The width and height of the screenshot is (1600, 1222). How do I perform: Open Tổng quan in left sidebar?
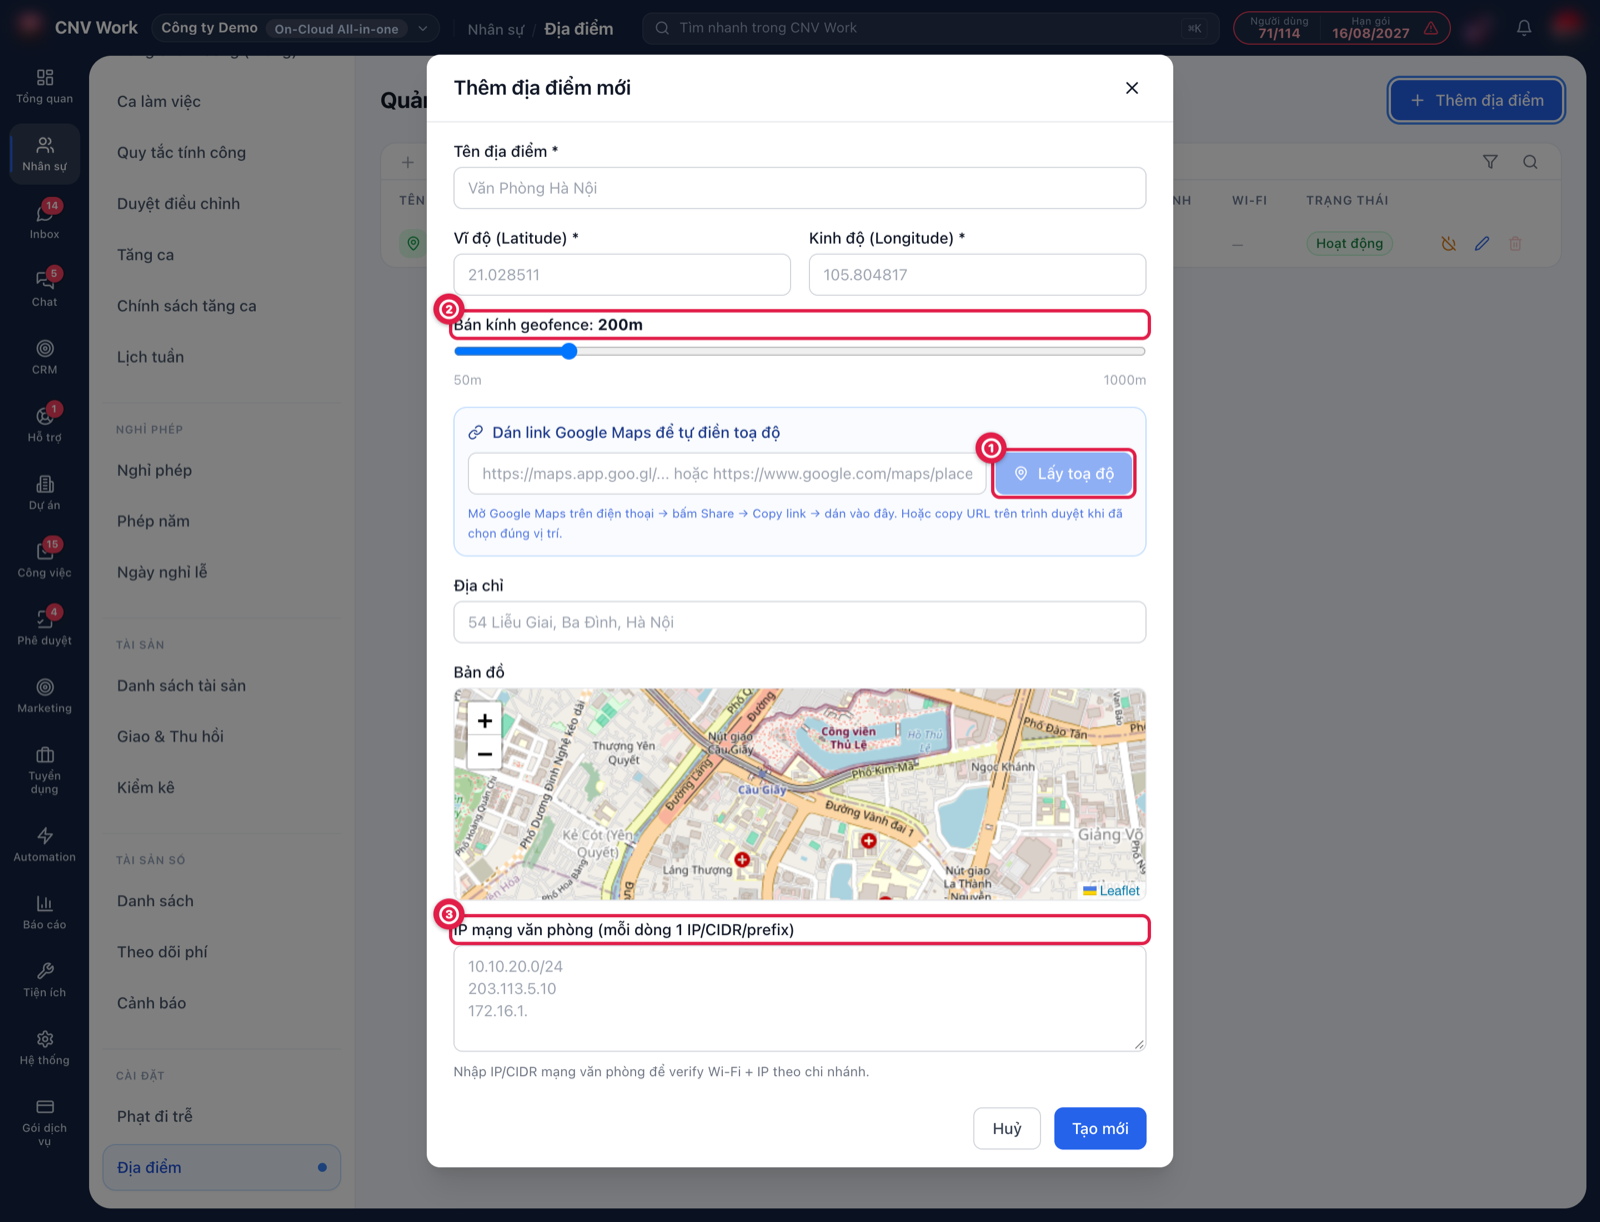pyautogui.click(x=44, y=86)
